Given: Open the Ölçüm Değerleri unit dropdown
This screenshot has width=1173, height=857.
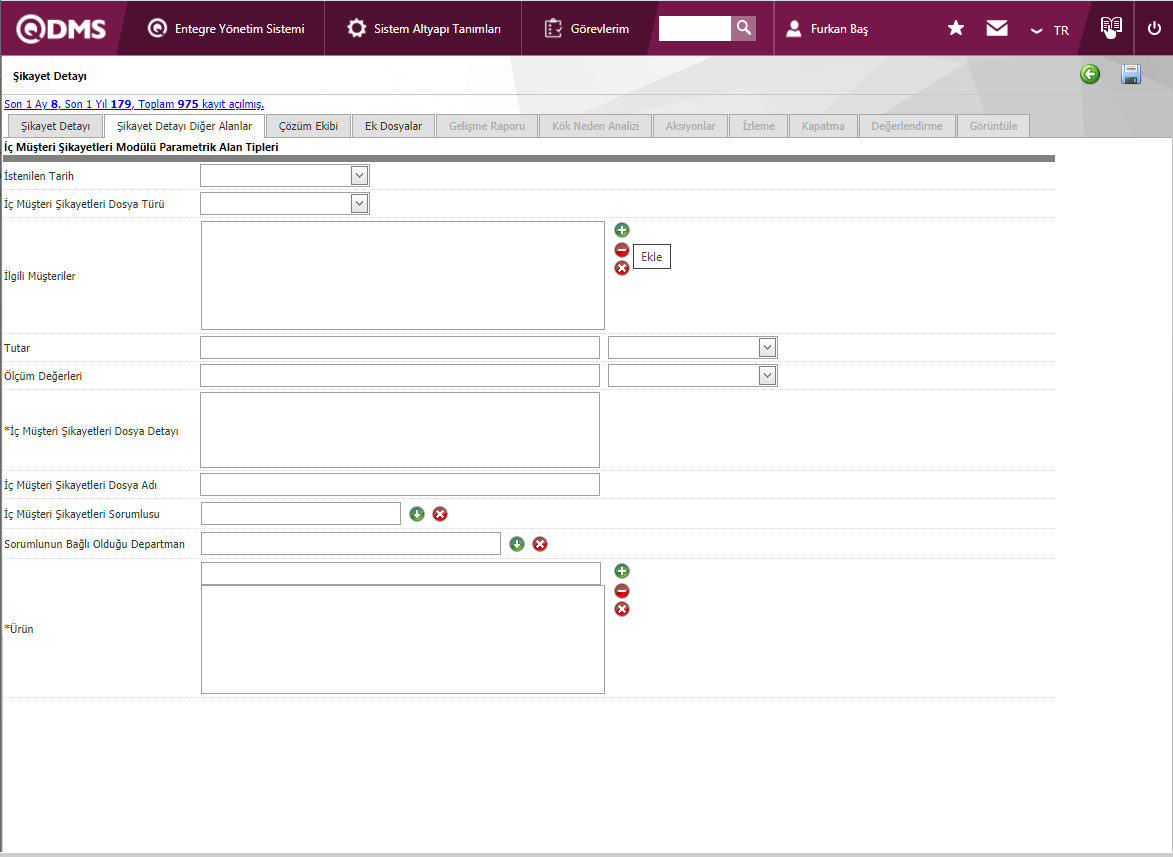Looking at the screenshot, I should point(767,375).
